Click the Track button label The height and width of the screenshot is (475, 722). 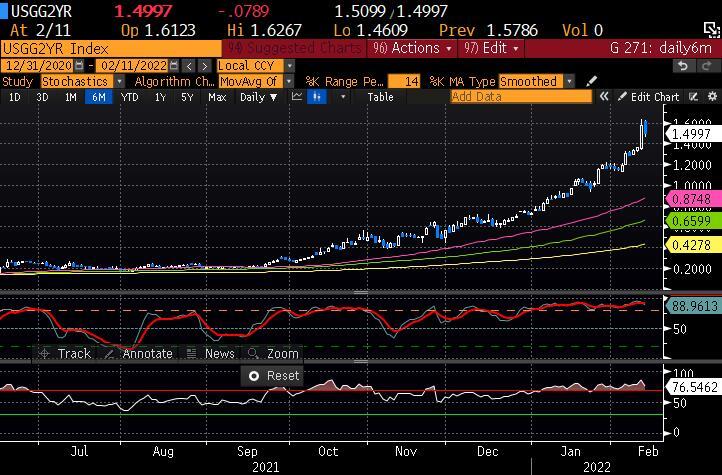pos(74,353)
